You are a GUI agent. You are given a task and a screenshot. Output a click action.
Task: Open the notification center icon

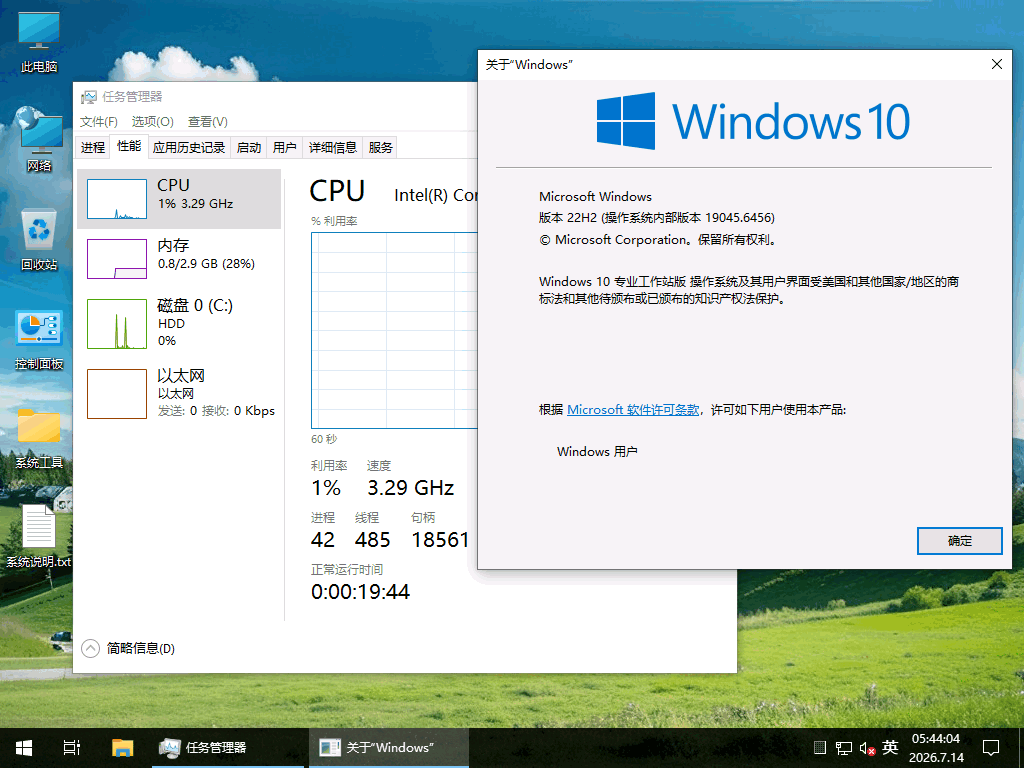click(991, 748)
